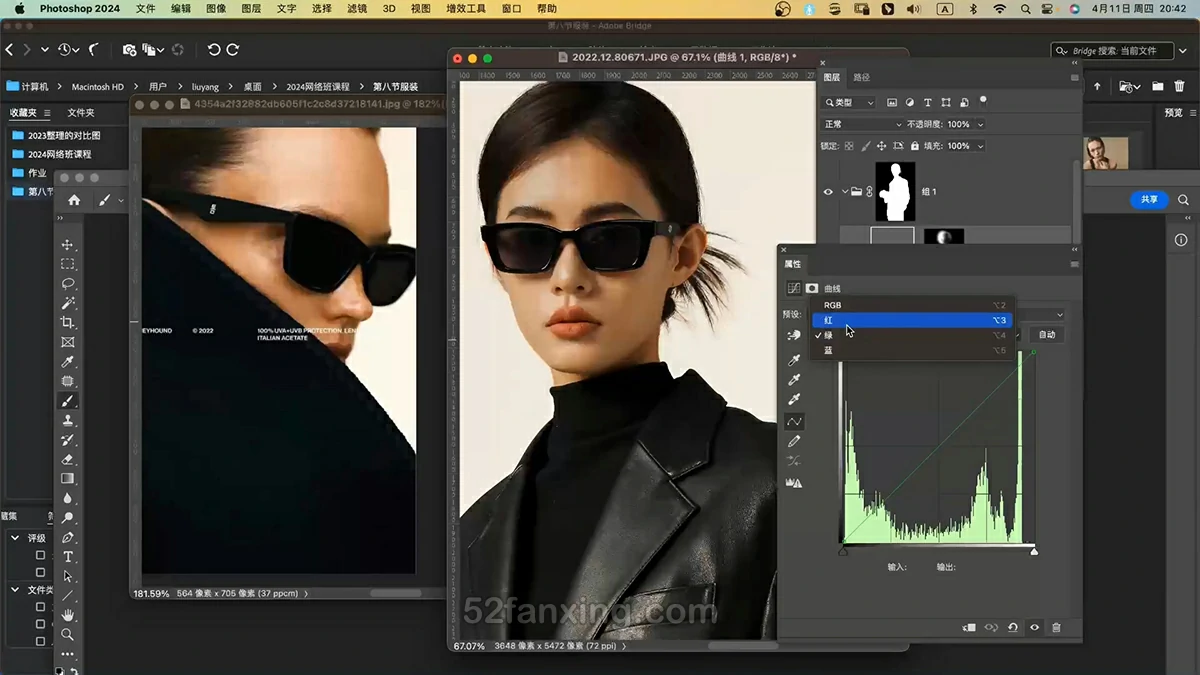
Task: Collapse the 组 1 group chevron
Action: tap(845, 192)
